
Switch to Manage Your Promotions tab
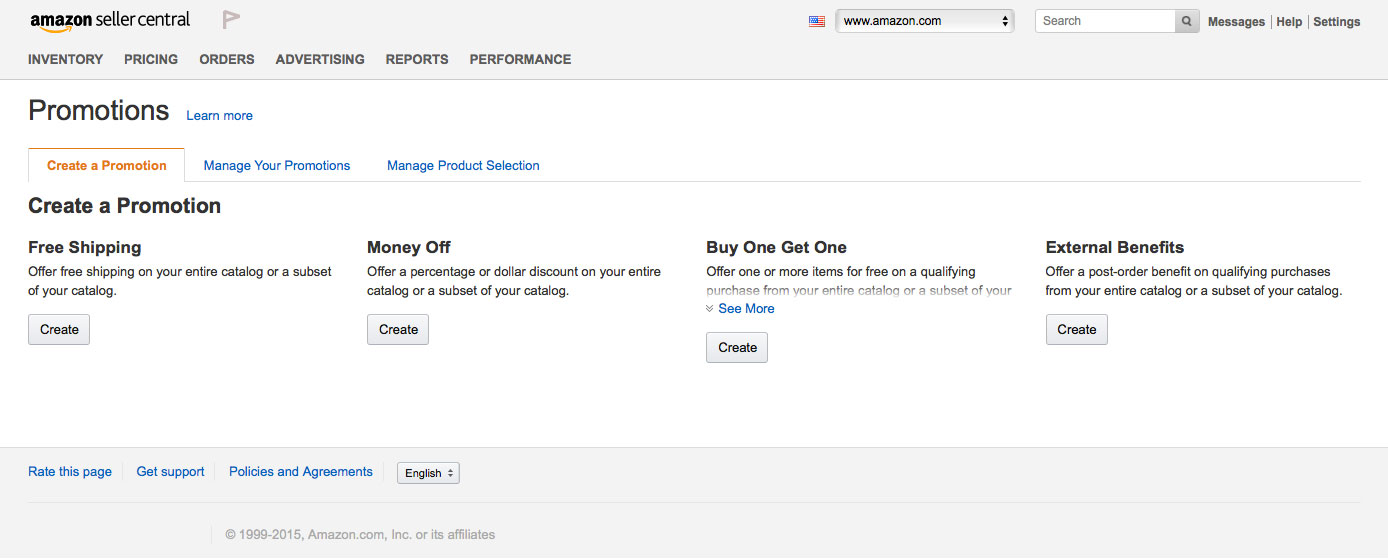coord(277,165)
